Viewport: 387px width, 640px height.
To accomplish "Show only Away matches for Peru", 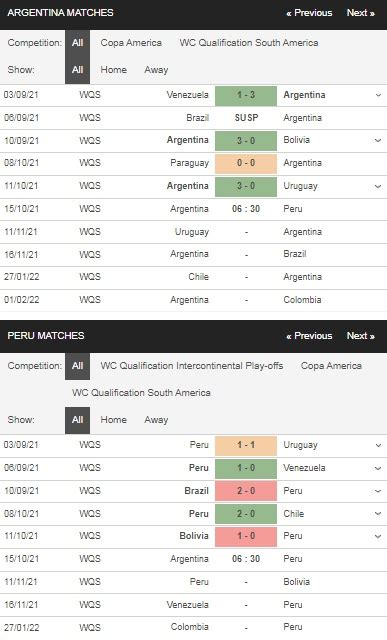I will coord(156,420).
